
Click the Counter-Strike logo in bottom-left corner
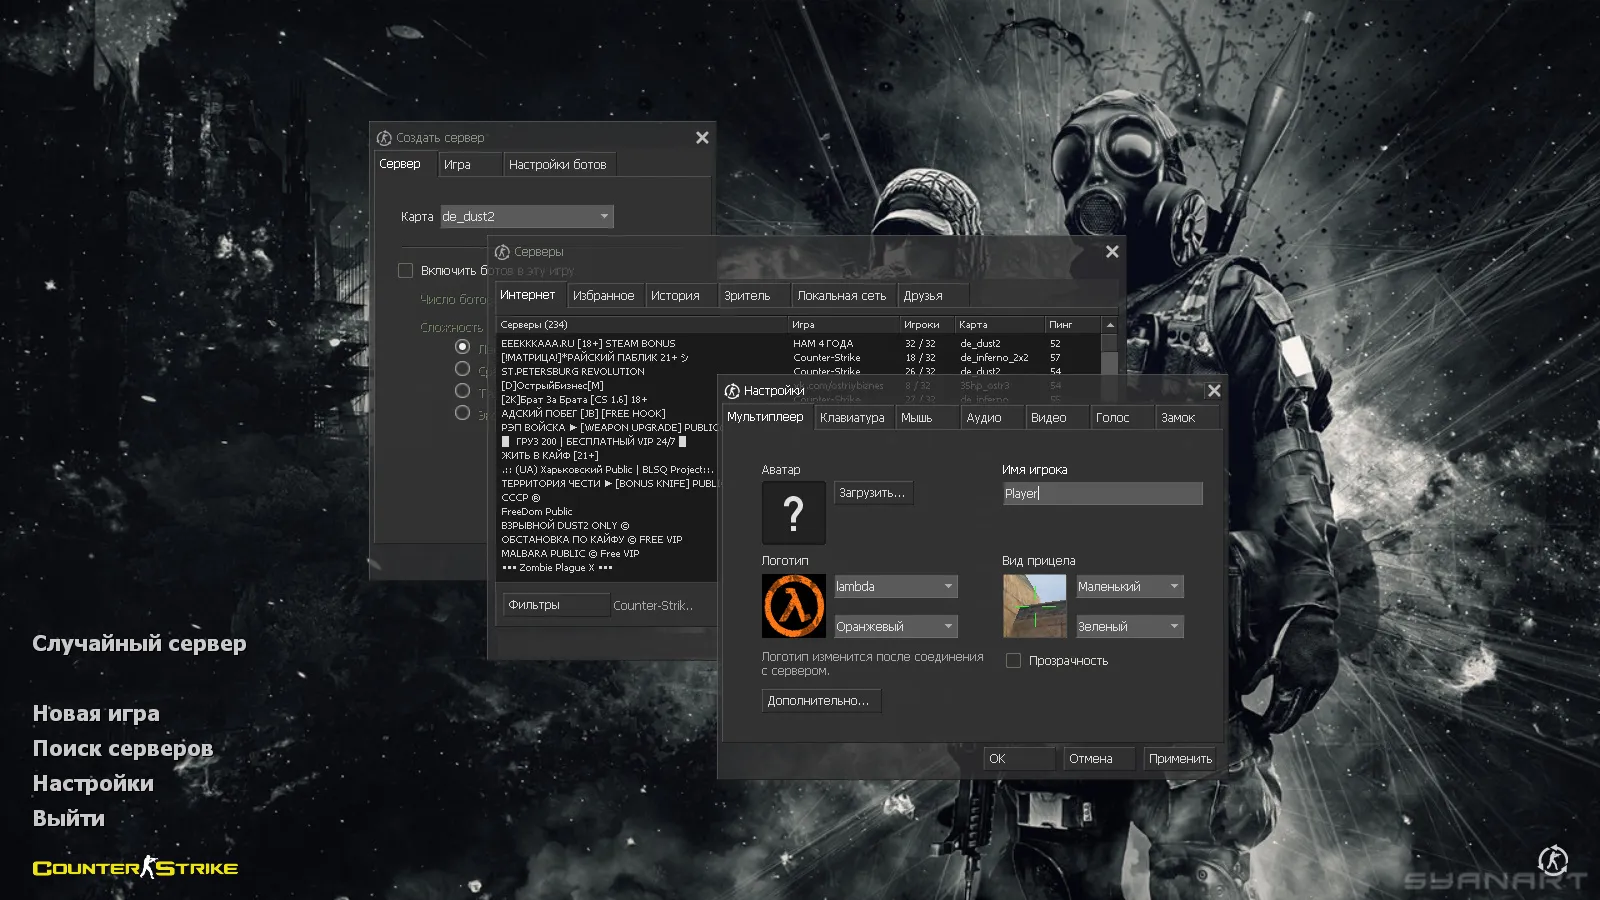pyautogui.click(x=135, y=867)
